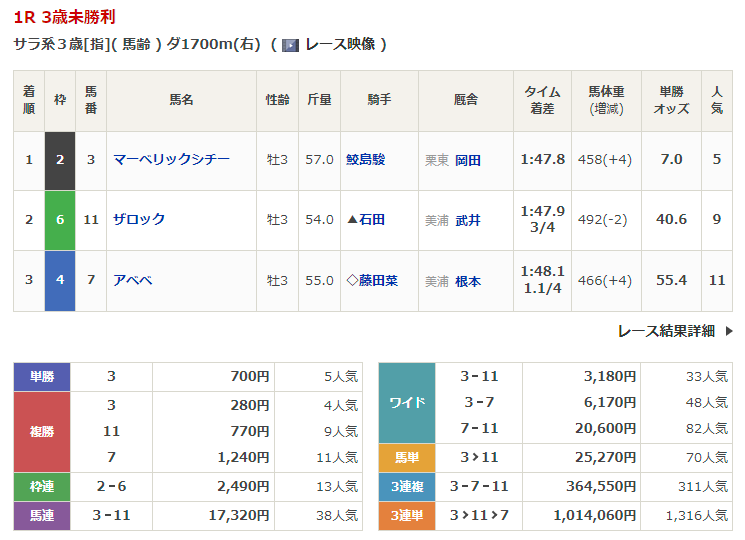Click the race video film icon
Image resolution: width=745 pixels, height=540 pixels.
[x=290, y=45]
